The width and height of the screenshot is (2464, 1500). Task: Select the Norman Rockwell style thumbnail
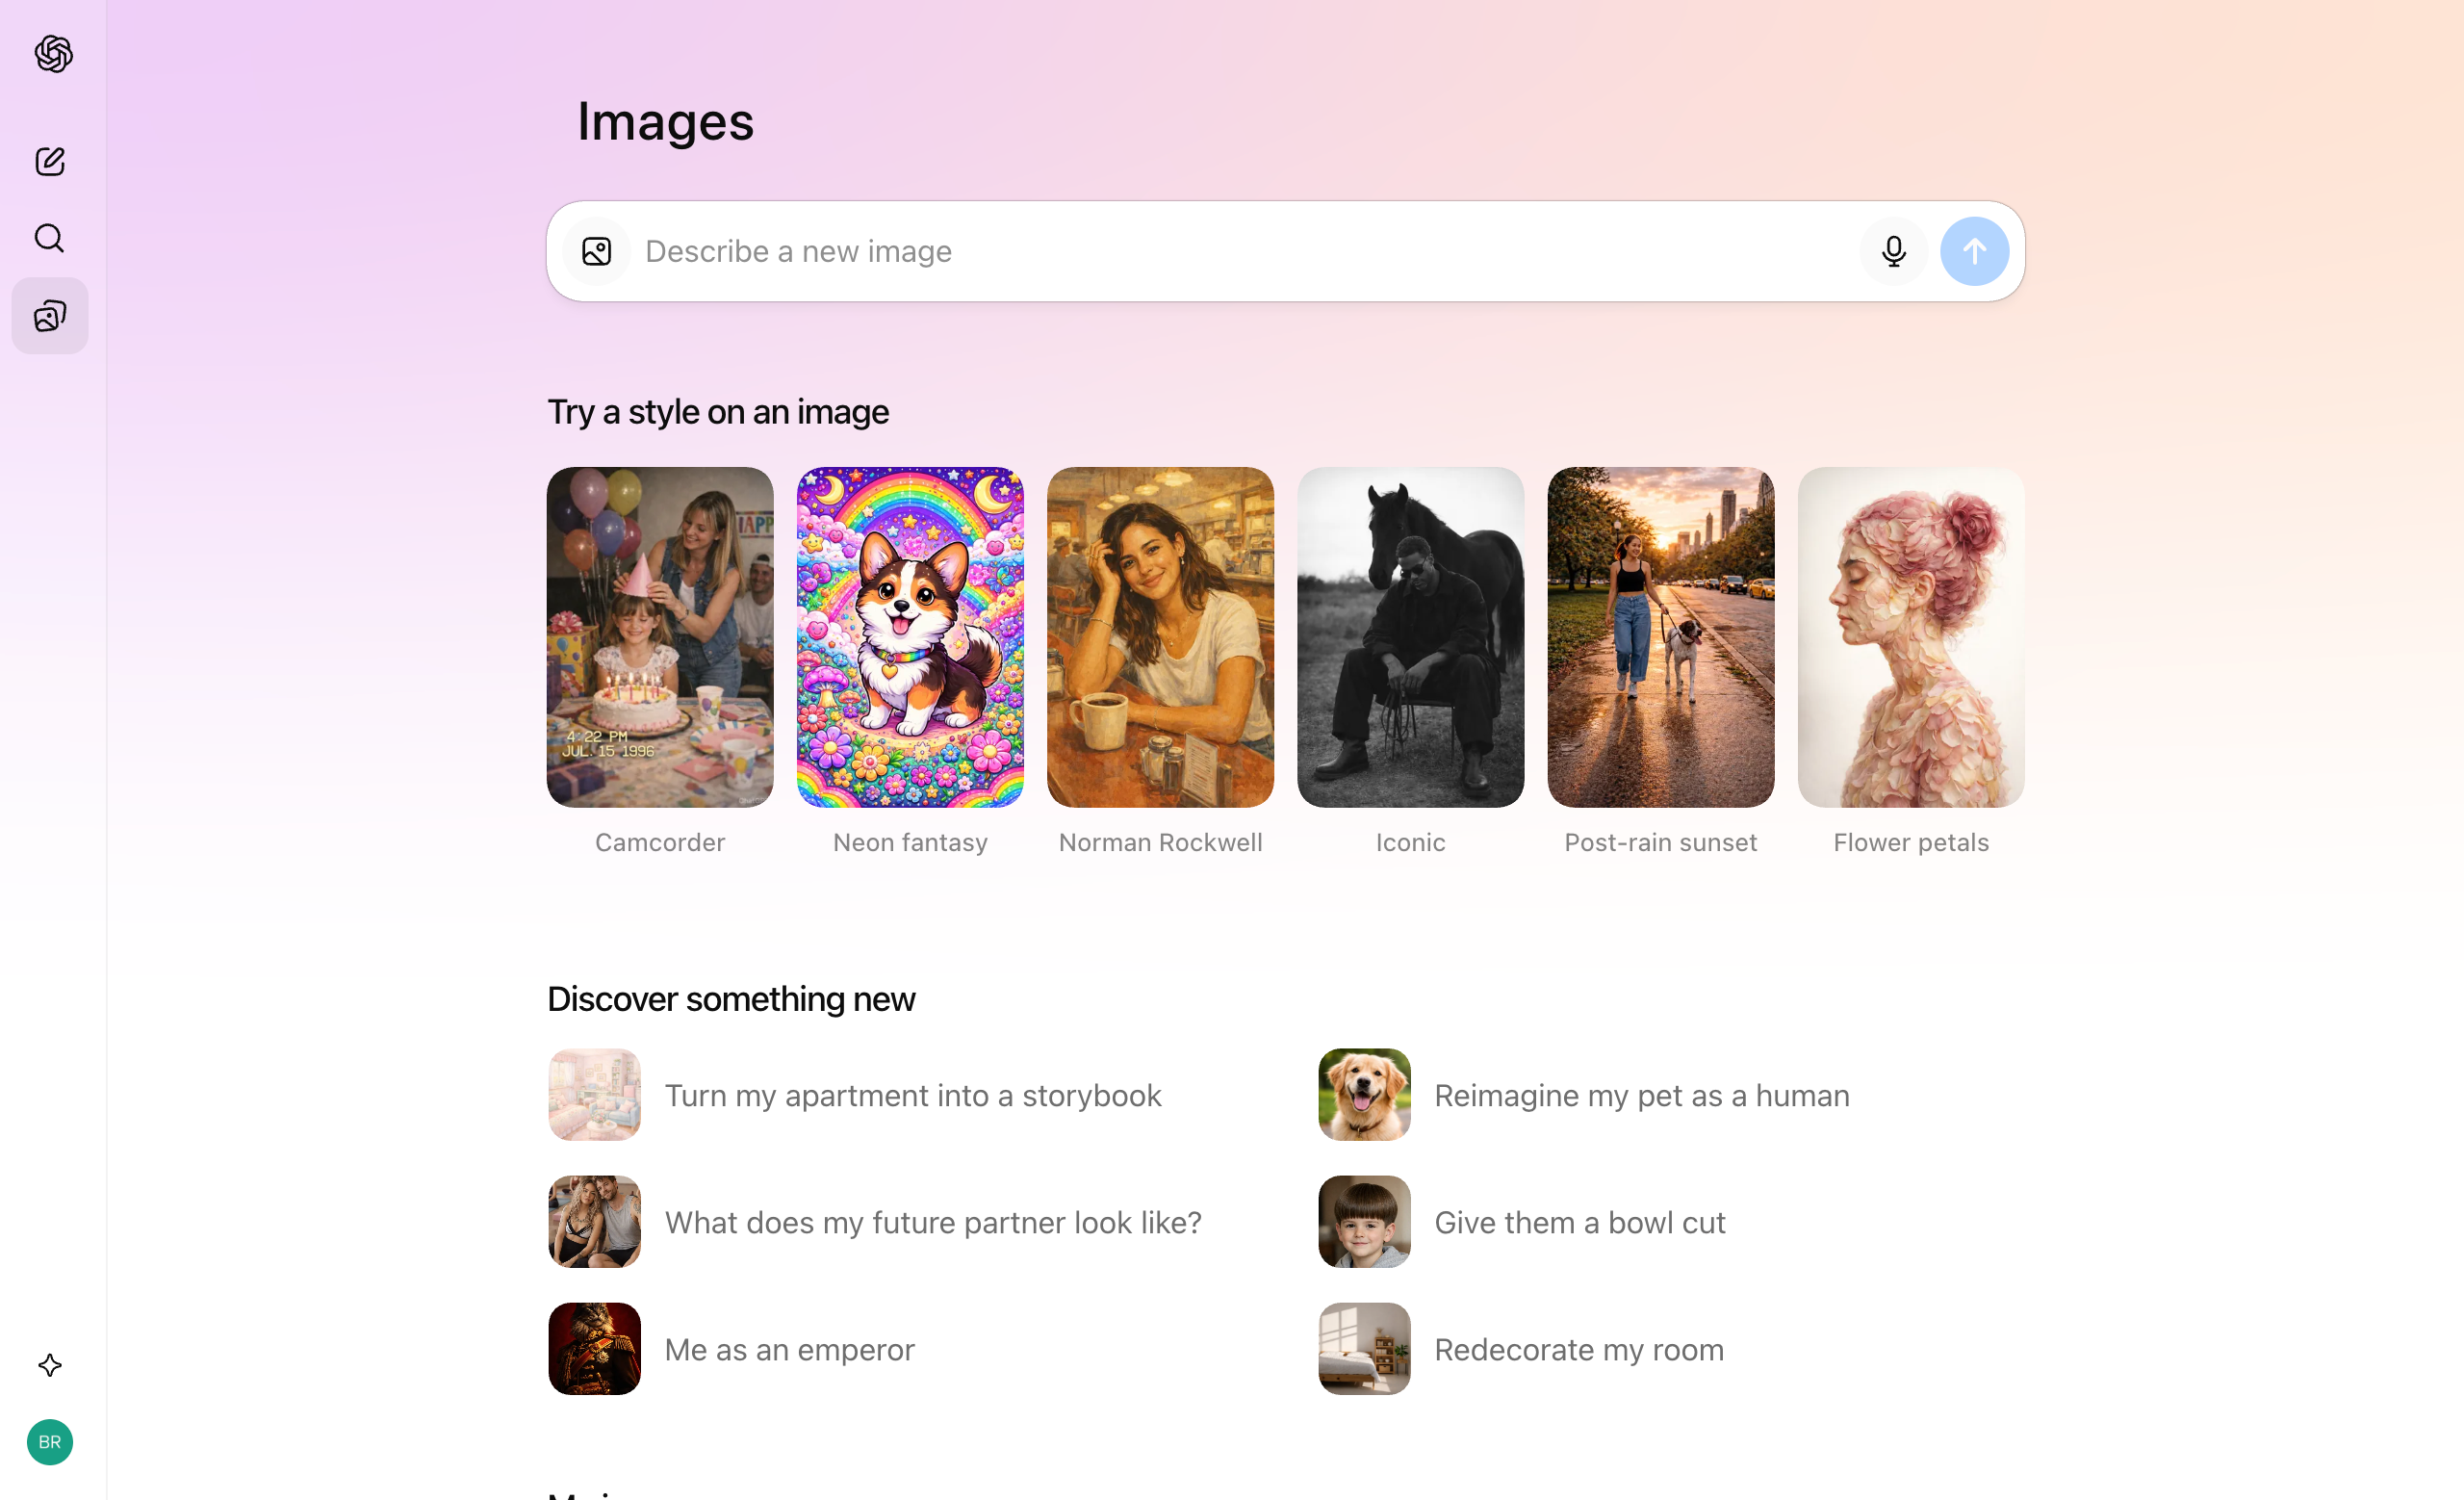point(1161,637)
